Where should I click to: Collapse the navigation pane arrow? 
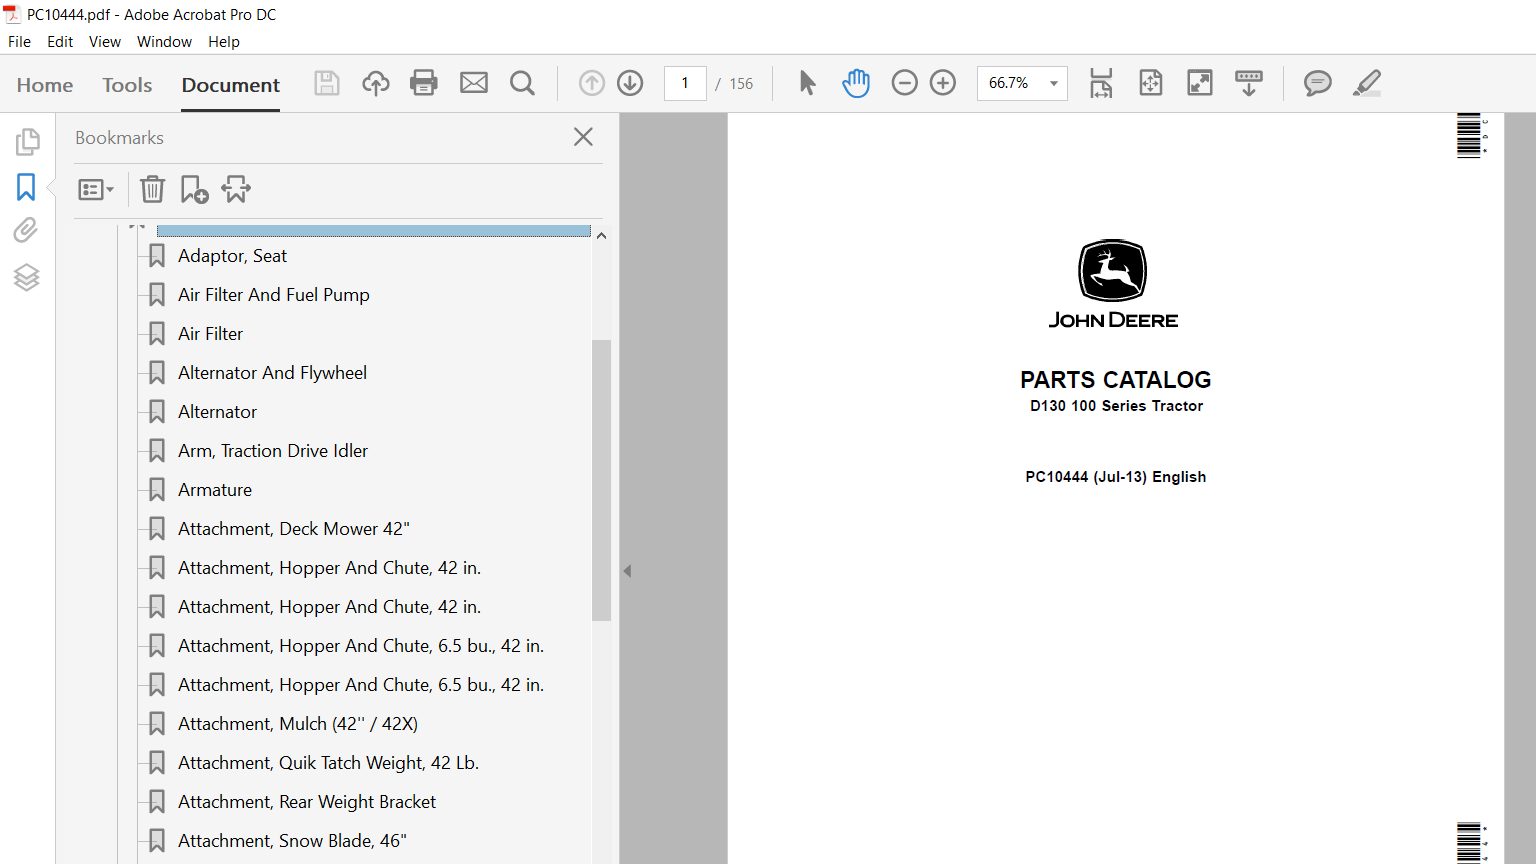tap(627, 571)
